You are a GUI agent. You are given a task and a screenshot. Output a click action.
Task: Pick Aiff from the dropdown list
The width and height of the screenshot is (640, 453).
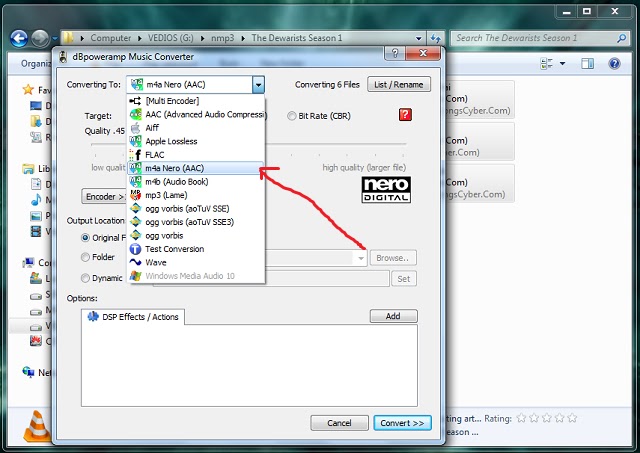point(196,128)
